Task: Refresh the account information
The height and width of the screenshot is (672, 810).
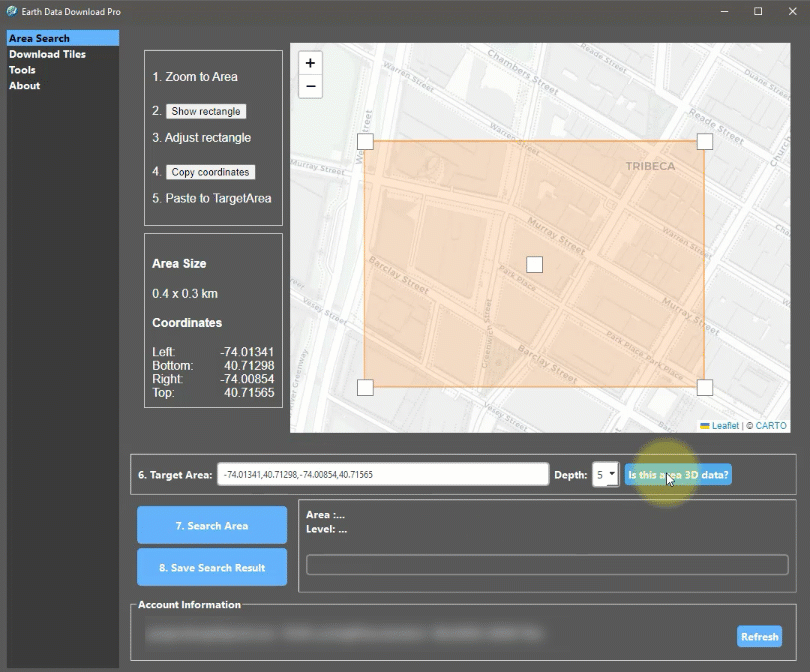Action: (x=759, y=636)
